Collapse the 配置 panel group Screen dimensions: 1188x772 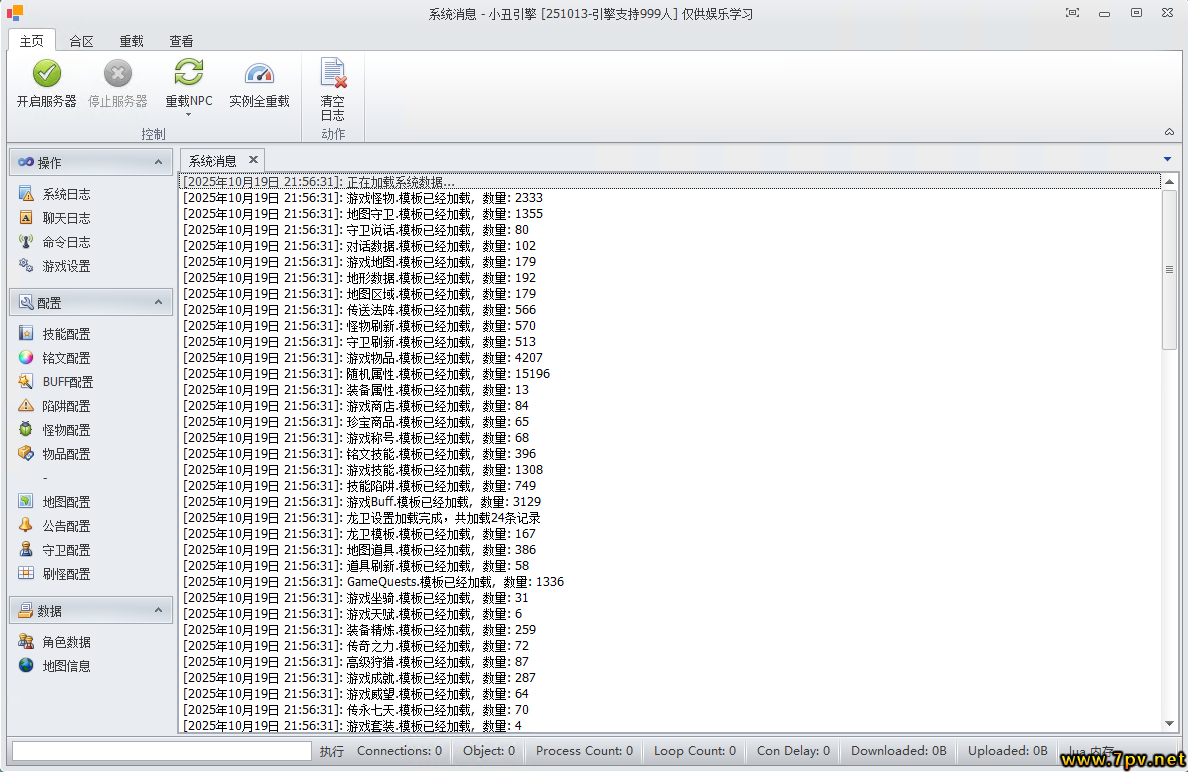click(158, 302)
